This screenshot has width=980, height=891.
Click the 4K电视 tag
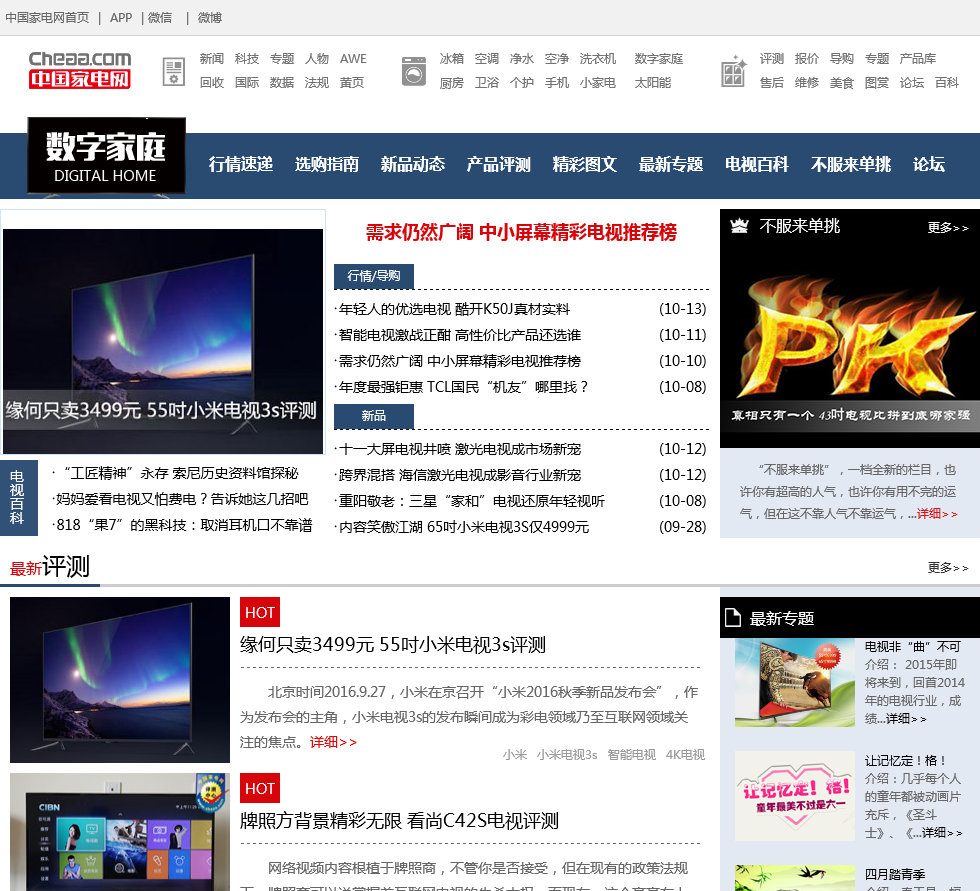685,755
